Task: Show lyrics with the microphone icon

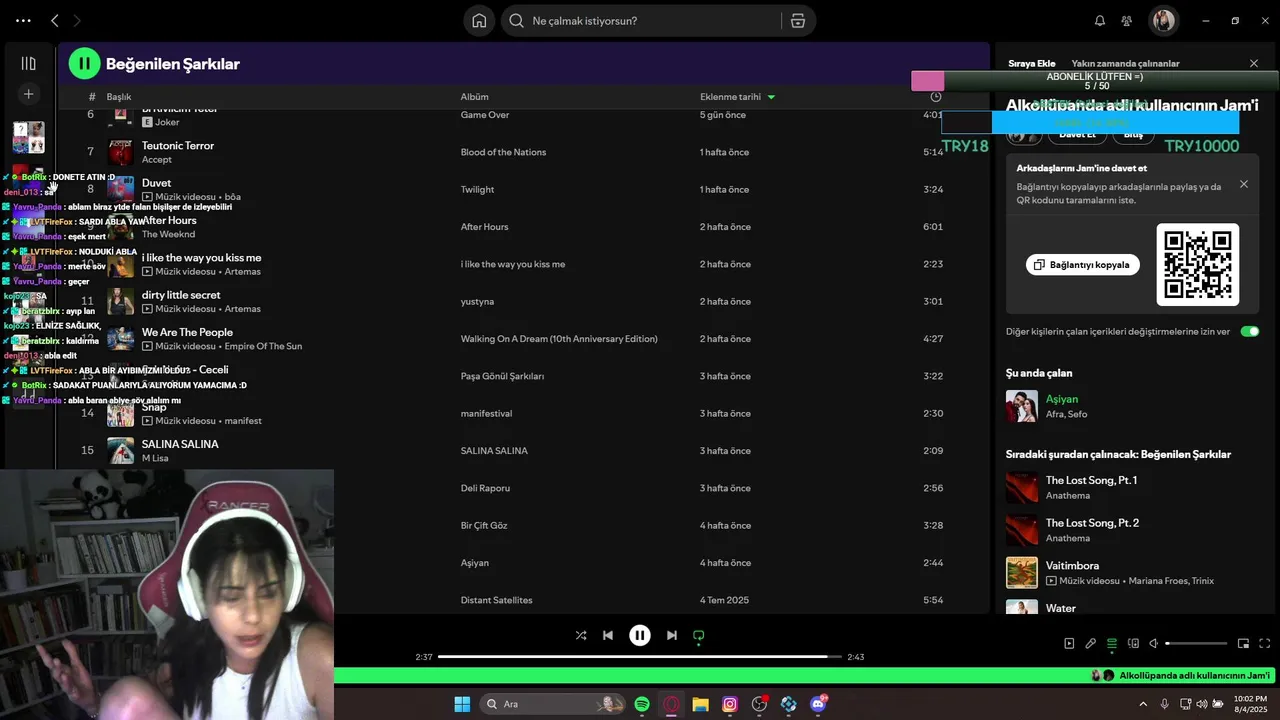Action: point(1091,644)
